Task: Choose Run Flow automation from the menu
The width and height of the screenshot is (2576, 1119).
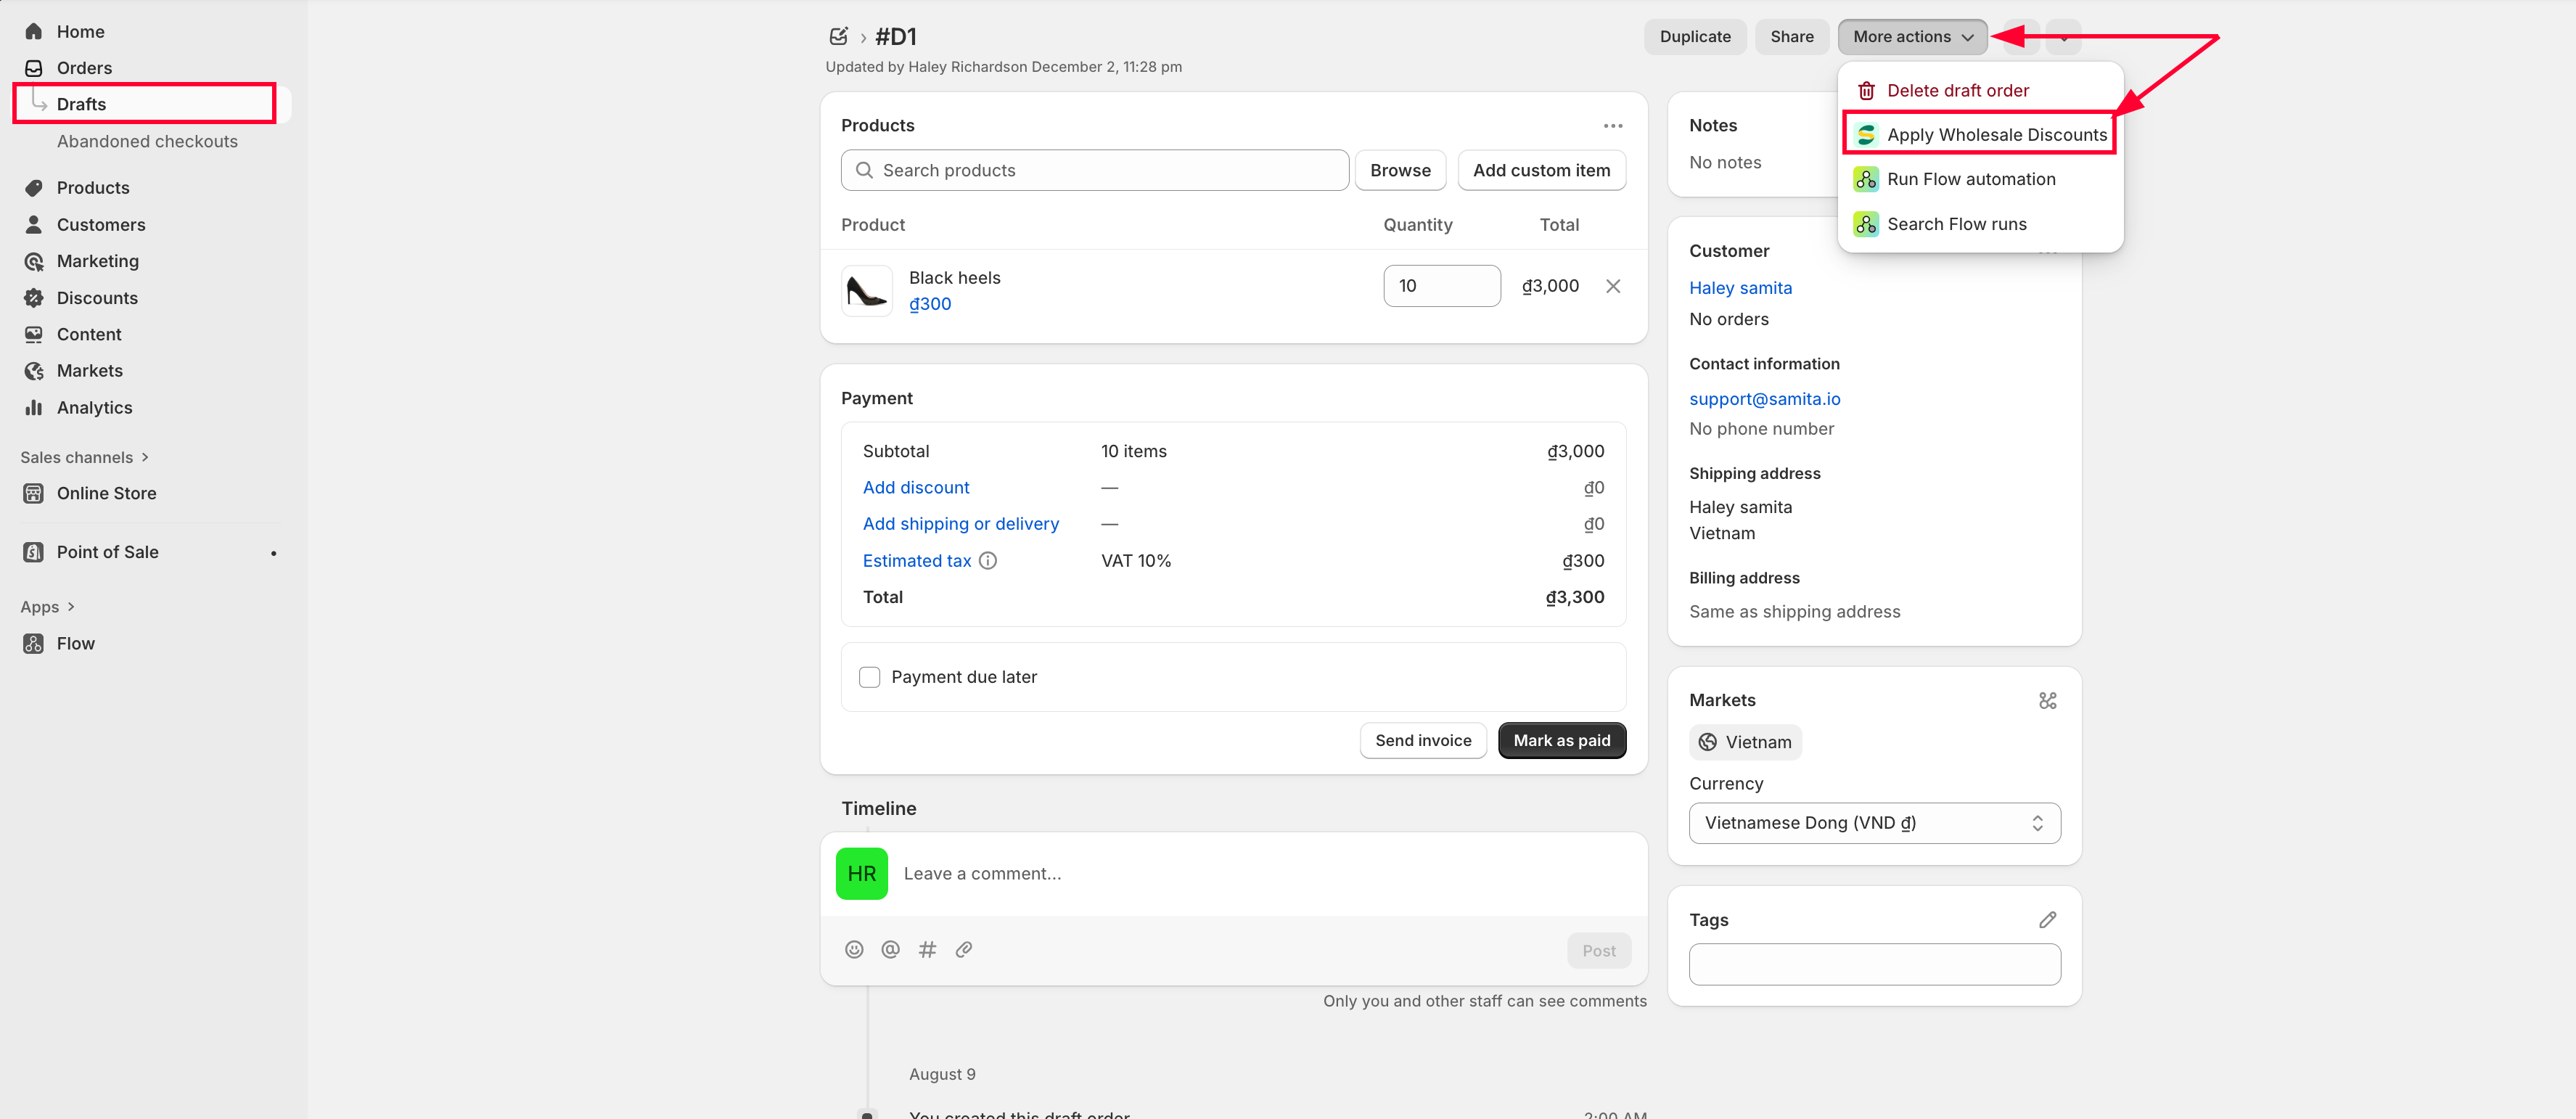Action: tap(1970, 180)
